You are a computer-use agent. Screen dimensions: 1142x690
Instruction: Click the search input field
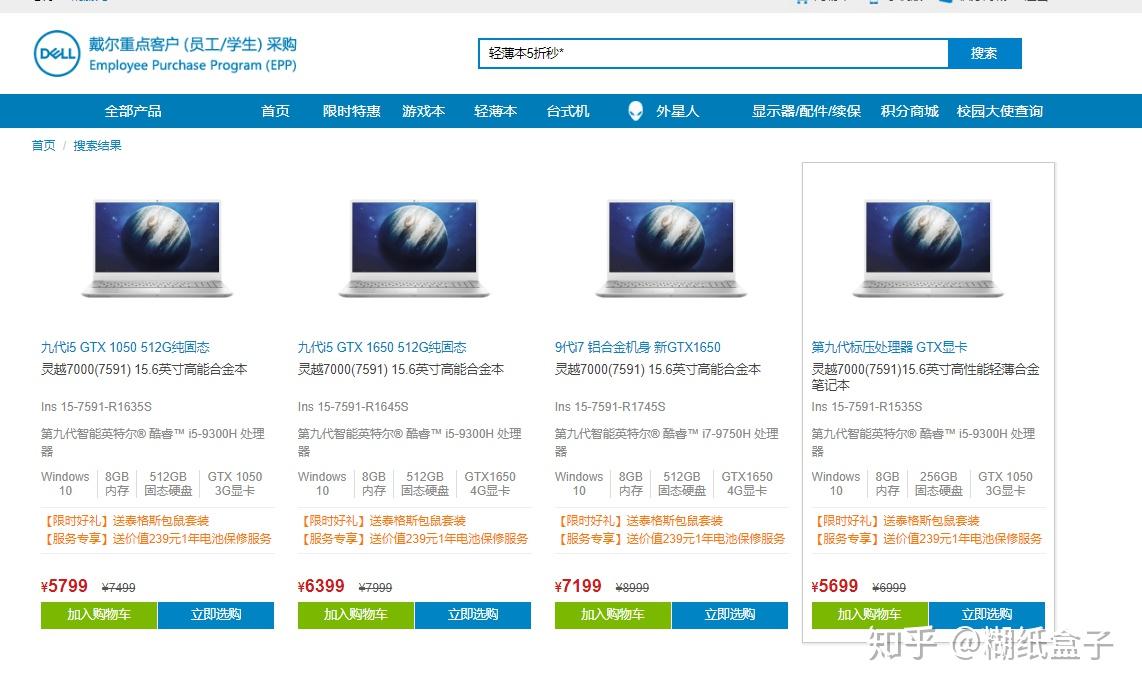pos(714,53)
